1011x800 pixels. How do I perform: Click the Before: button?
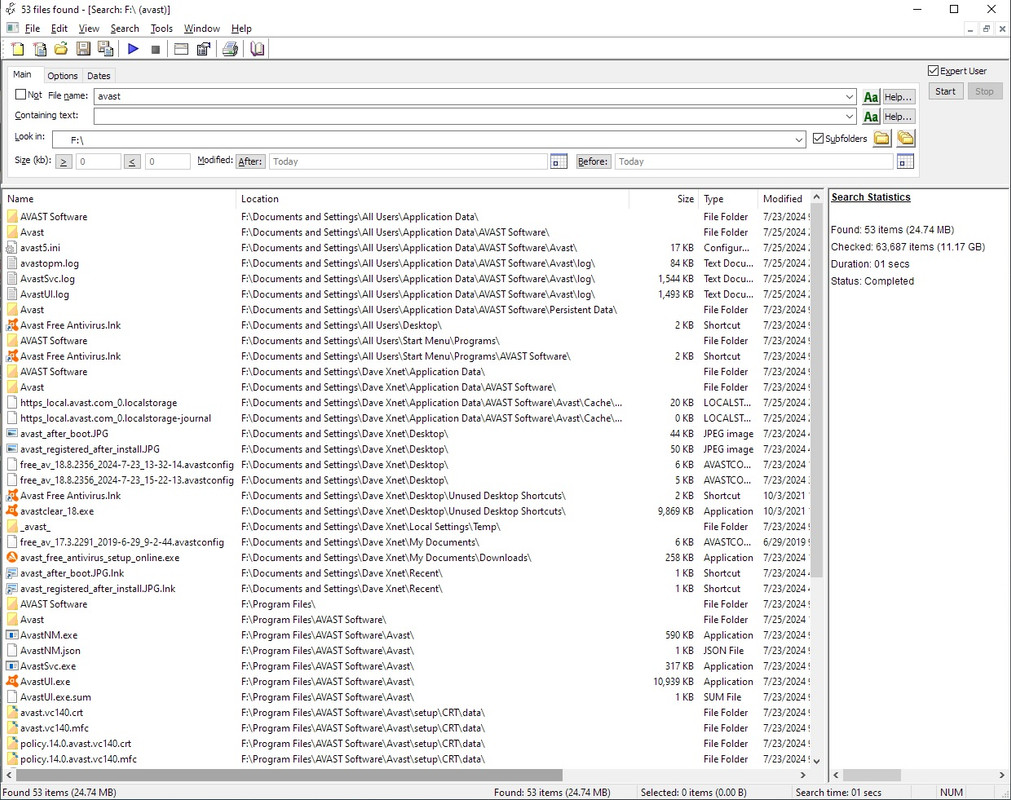593,162
